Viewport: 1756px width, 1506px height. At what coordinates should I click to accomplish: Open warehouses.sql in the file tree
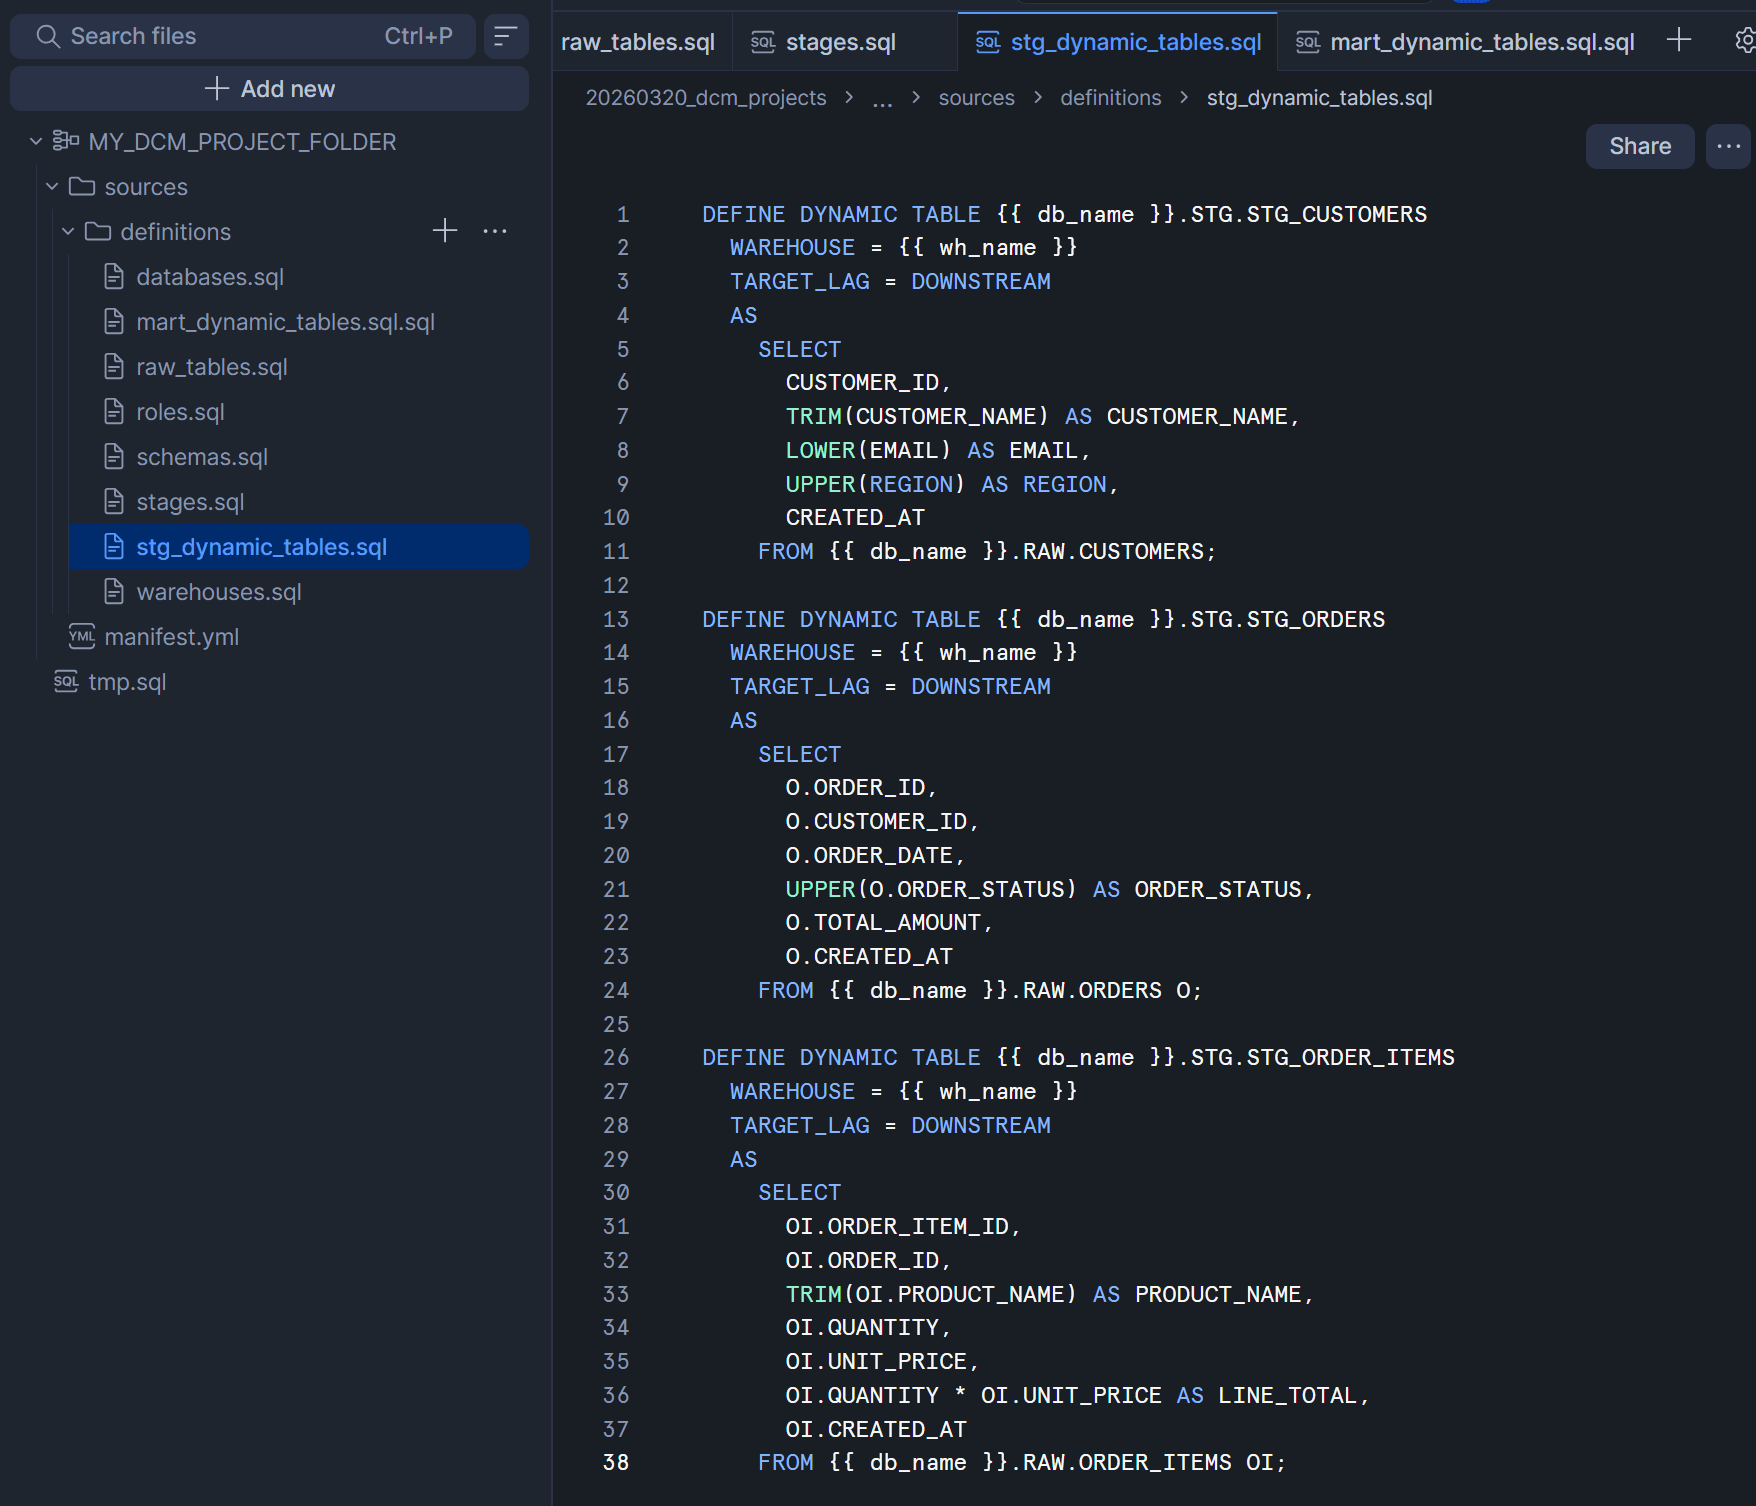[x=218, y=592]
